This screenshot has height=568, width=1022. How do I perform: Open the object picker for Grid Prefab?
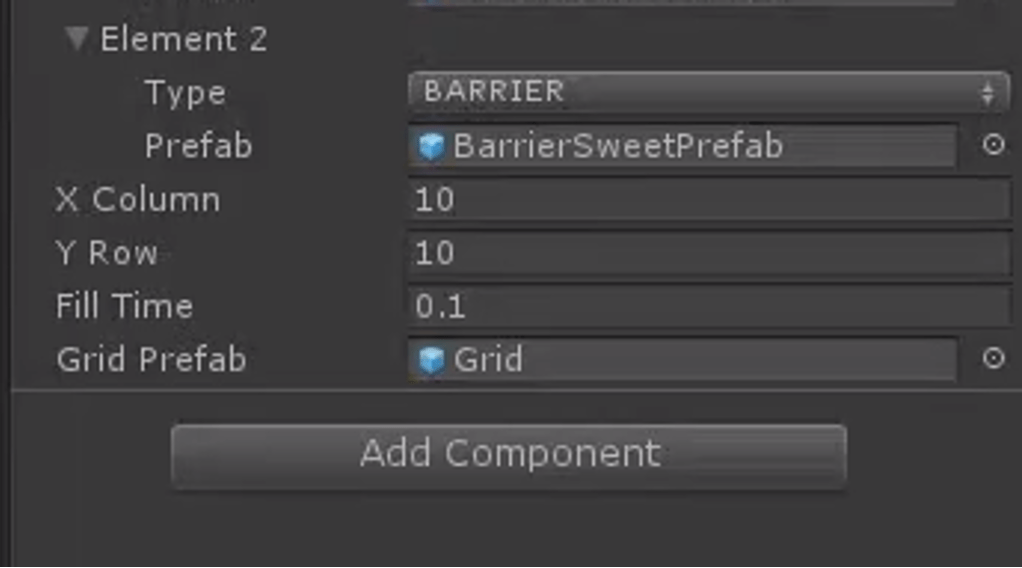pyautogui.click(x=993, y=358)
